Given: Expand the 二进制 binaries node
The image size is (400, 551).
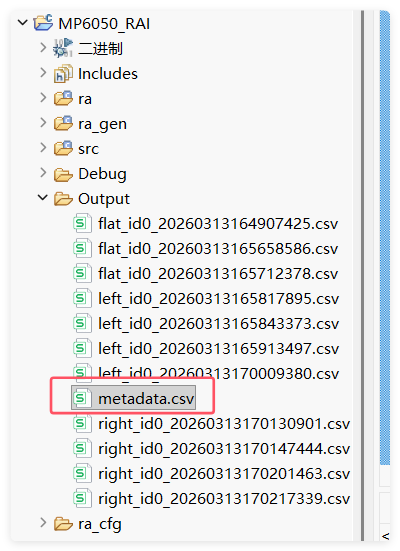Looking at the screenshot, I should (x=43, y=47).
